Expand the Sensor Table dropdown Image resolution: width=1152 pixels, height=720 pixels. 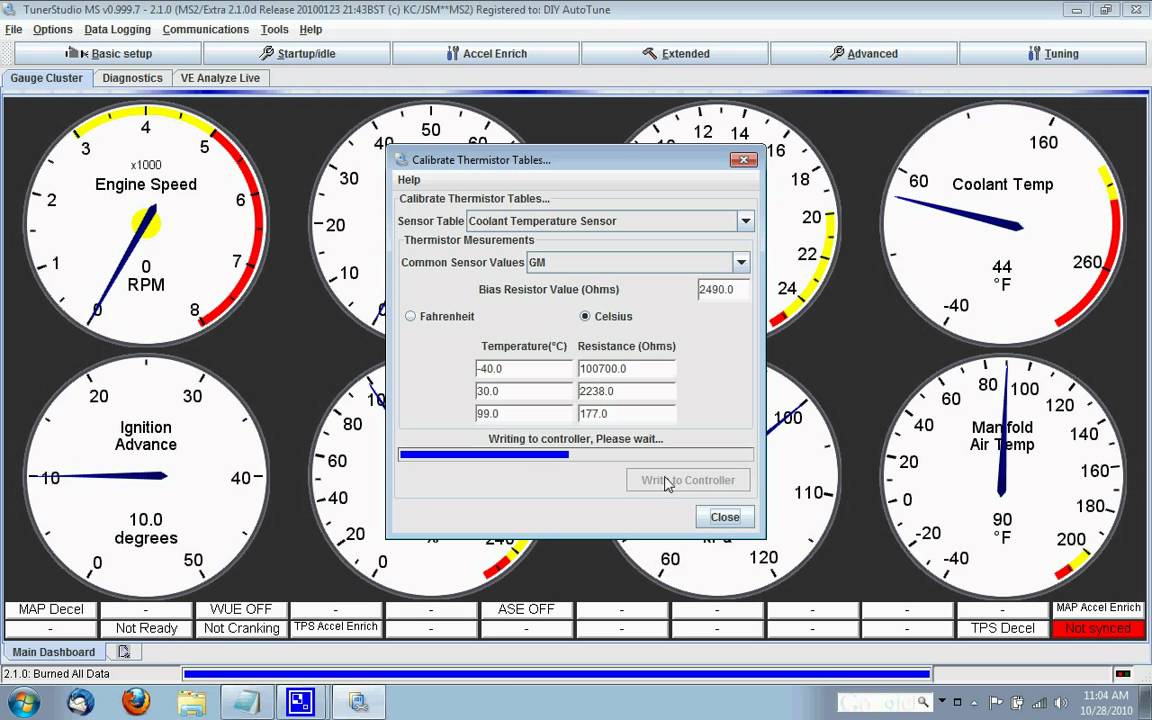[x=745, y=221]
